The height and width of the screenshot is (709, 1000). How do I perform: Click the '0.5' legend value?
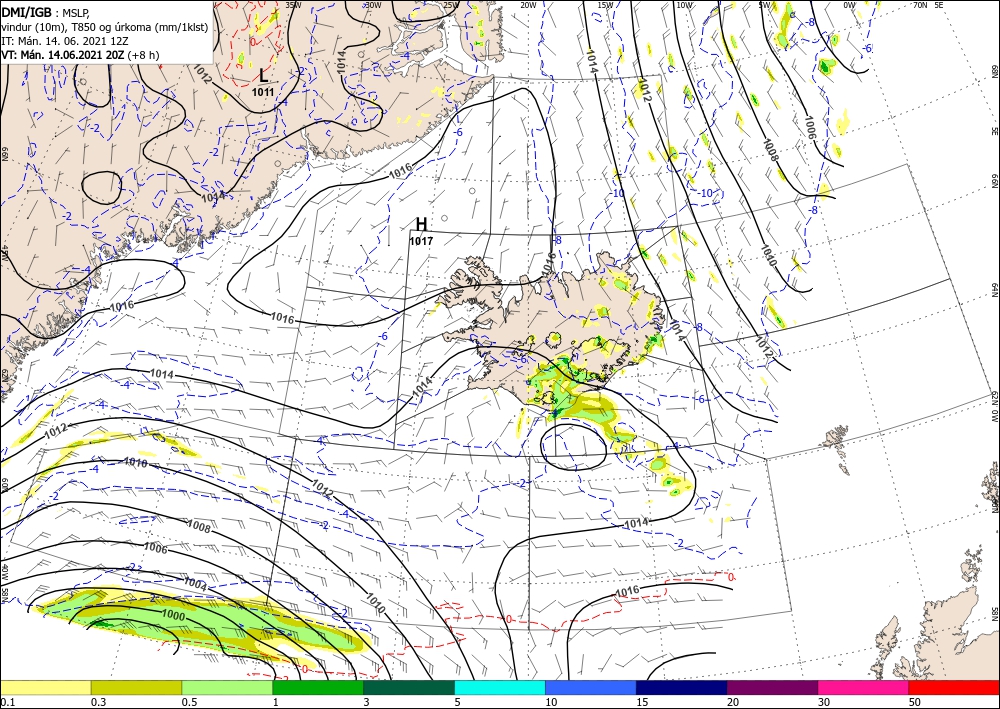(x=189, y=702)
